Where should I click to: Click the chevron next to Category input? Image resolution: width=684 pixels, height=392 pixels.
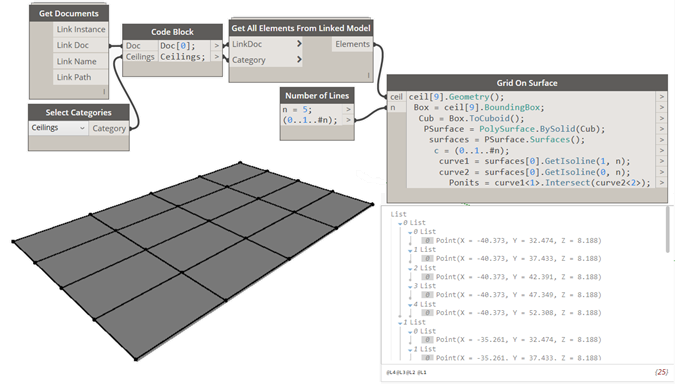pos(299,59)
